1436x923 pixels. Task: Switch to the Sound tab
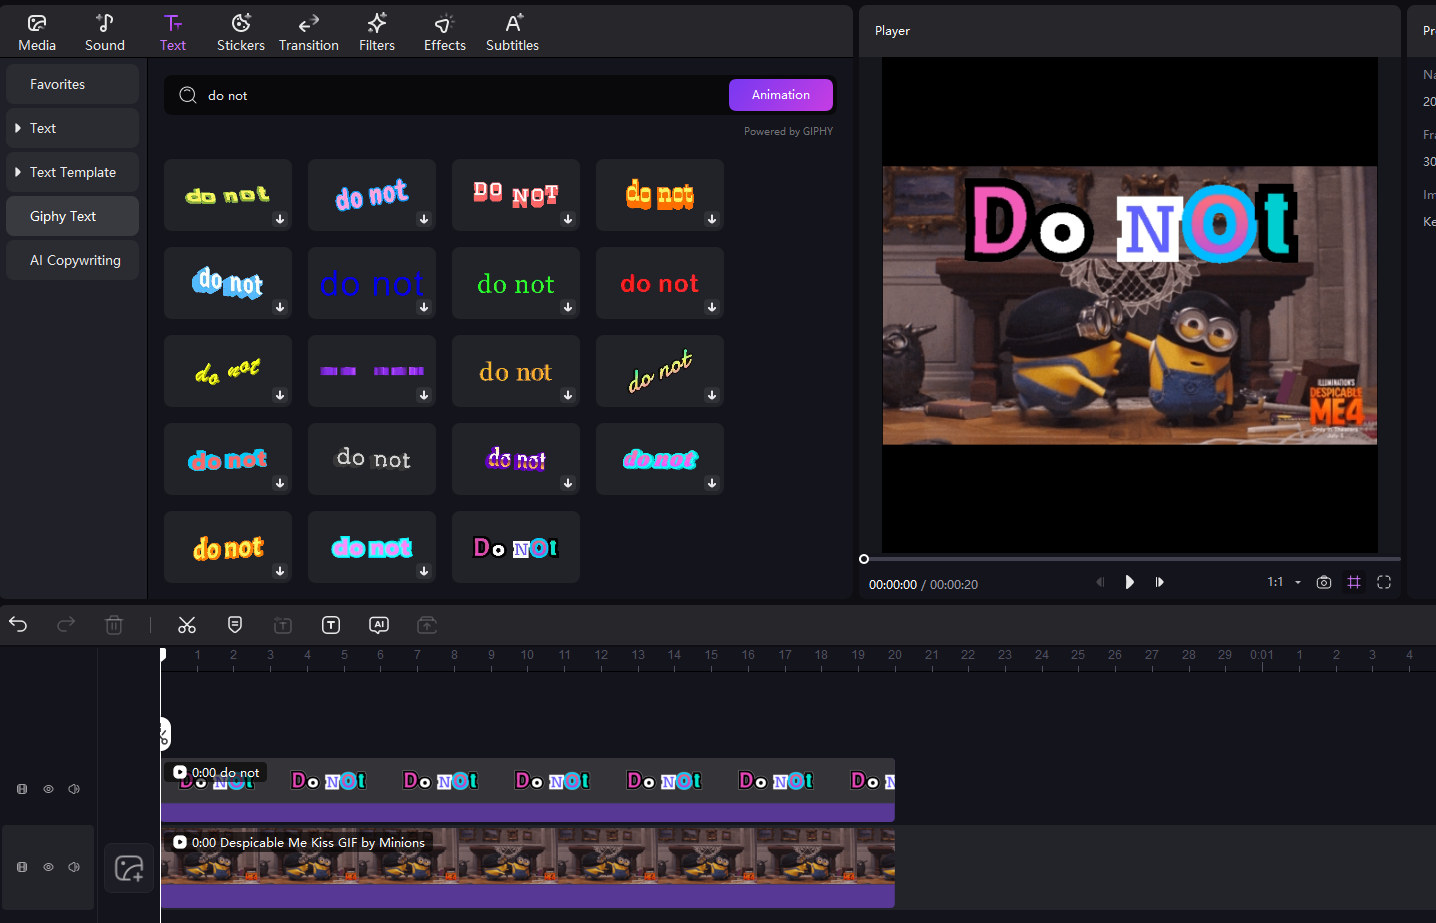point(105,32)
